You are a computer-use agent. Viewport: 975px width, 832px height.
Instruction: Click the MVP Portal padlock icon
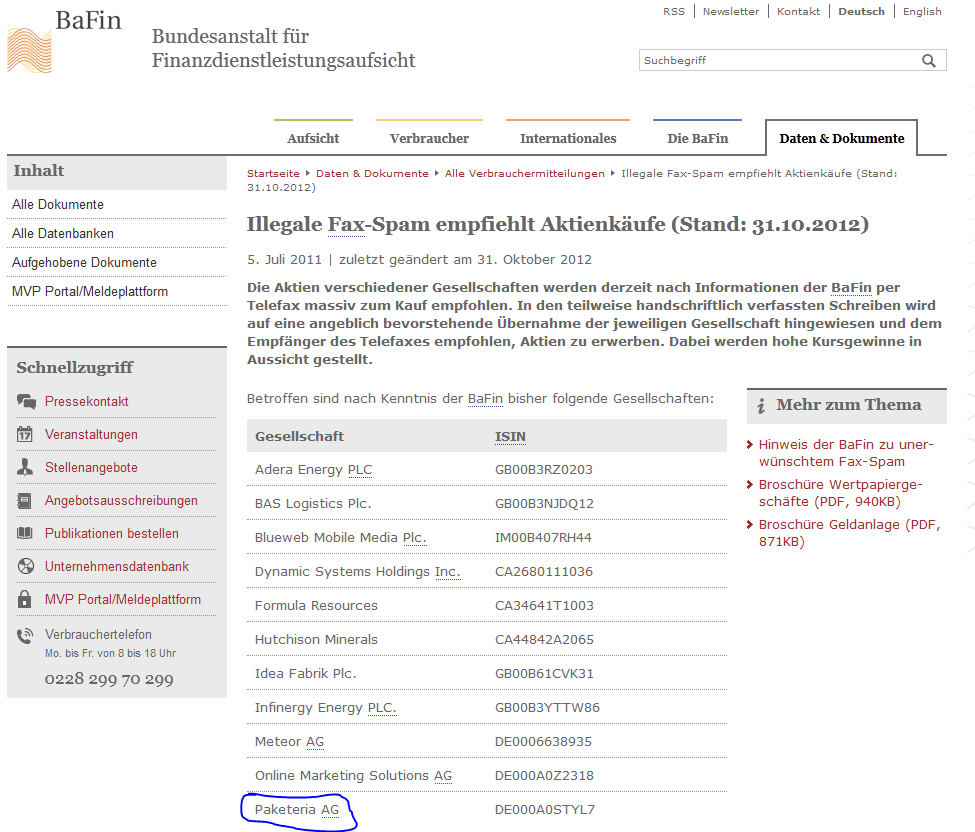tap(23, 601)
